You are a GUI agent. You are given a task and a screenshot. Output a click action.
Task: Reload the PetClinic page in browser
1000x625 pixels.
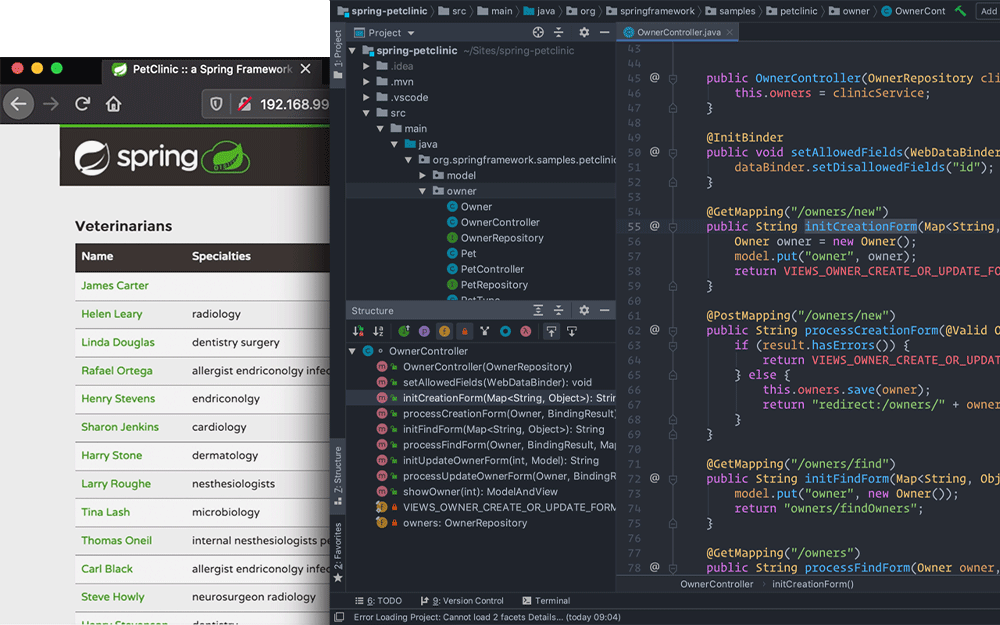pyautogui.click(x=83, y=103)
